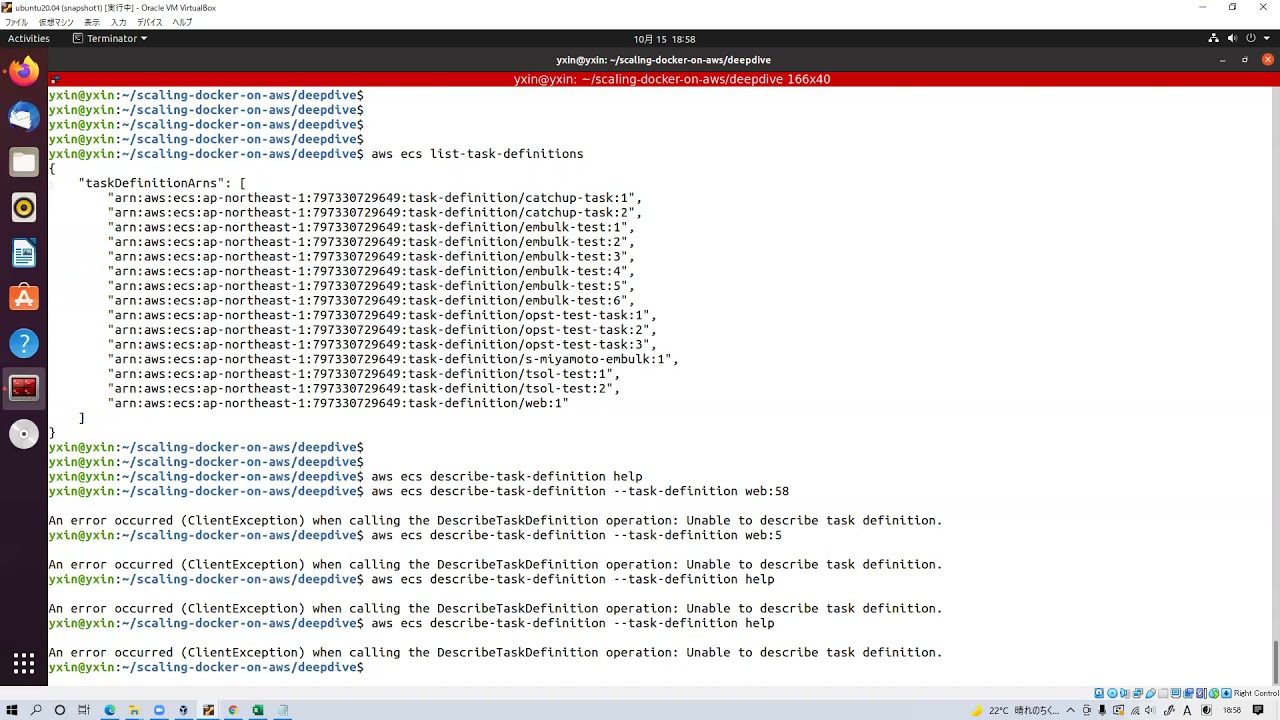The image size is (1280, 720).
Task: Open the Ubuntu power menu icon
Action: (1251, 38)
